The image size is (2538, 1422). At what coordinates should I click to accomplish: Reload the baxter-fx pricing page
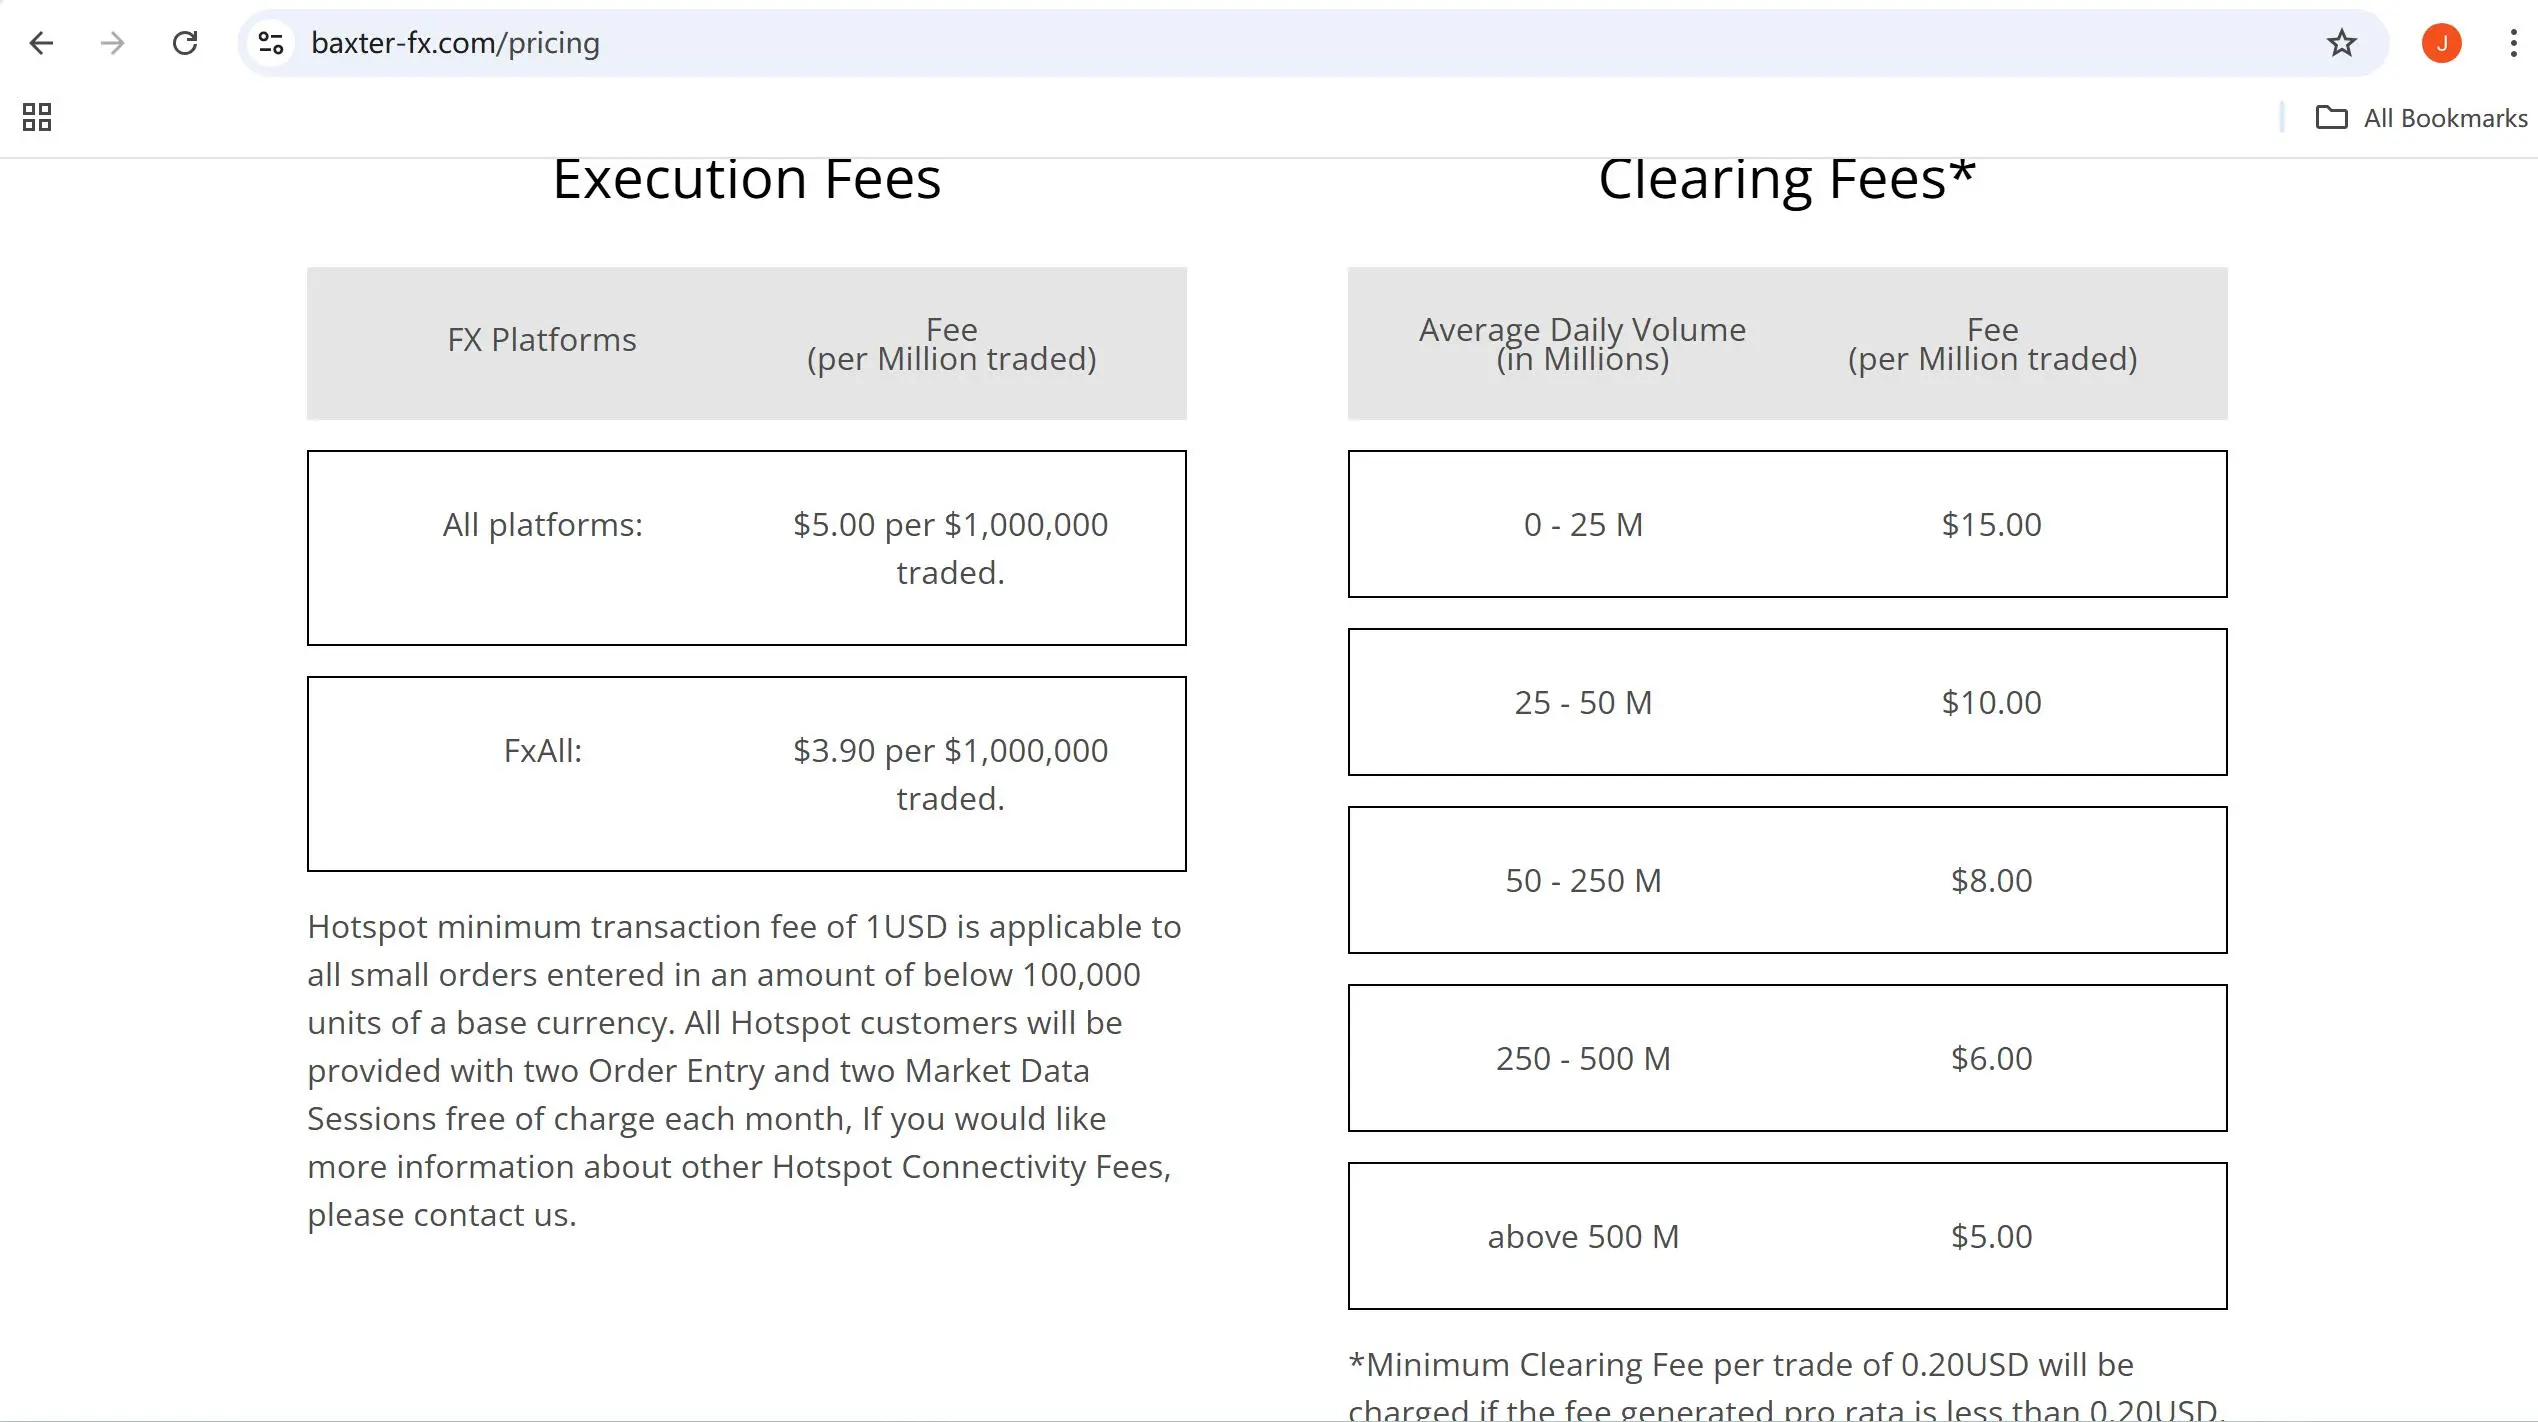[x=185, y=43]
